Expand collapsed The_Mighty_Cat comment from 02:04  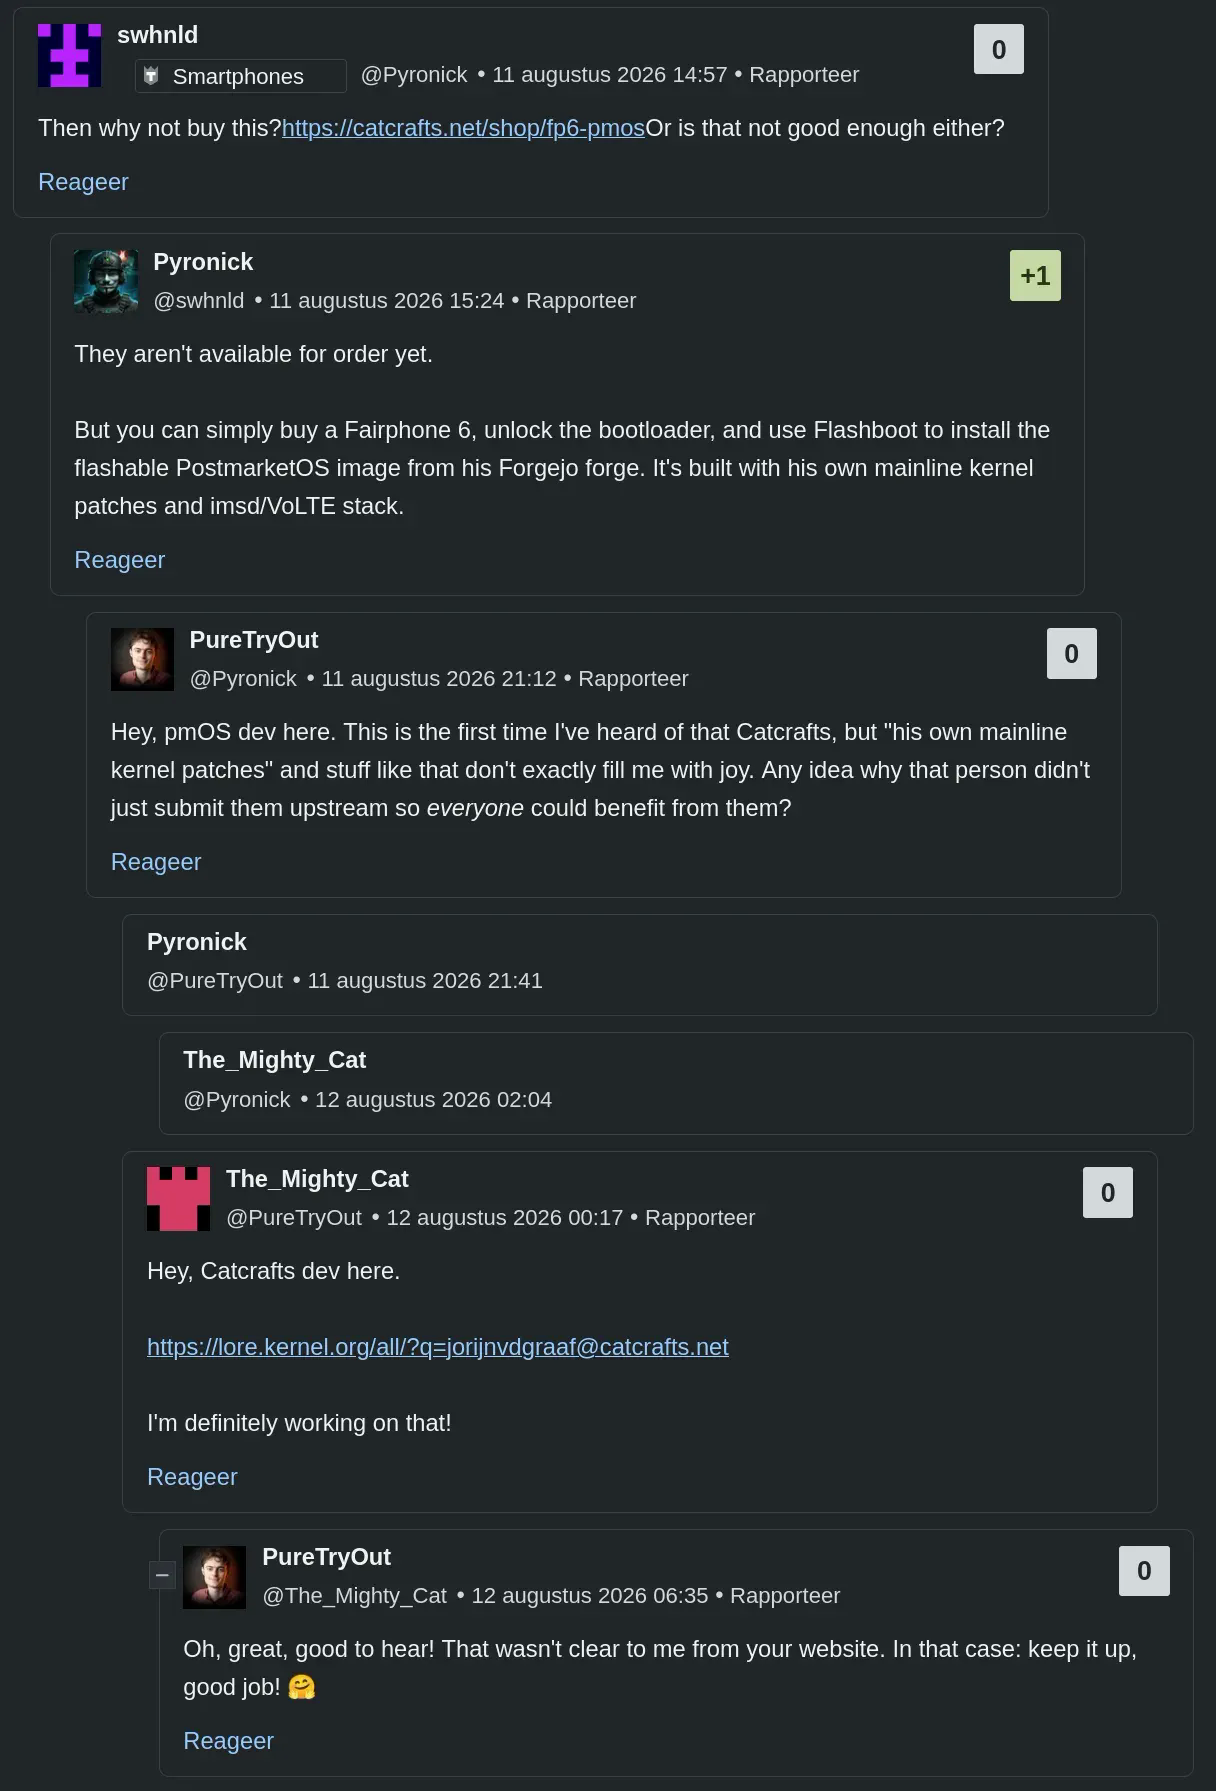click(x=676, y=1083)
